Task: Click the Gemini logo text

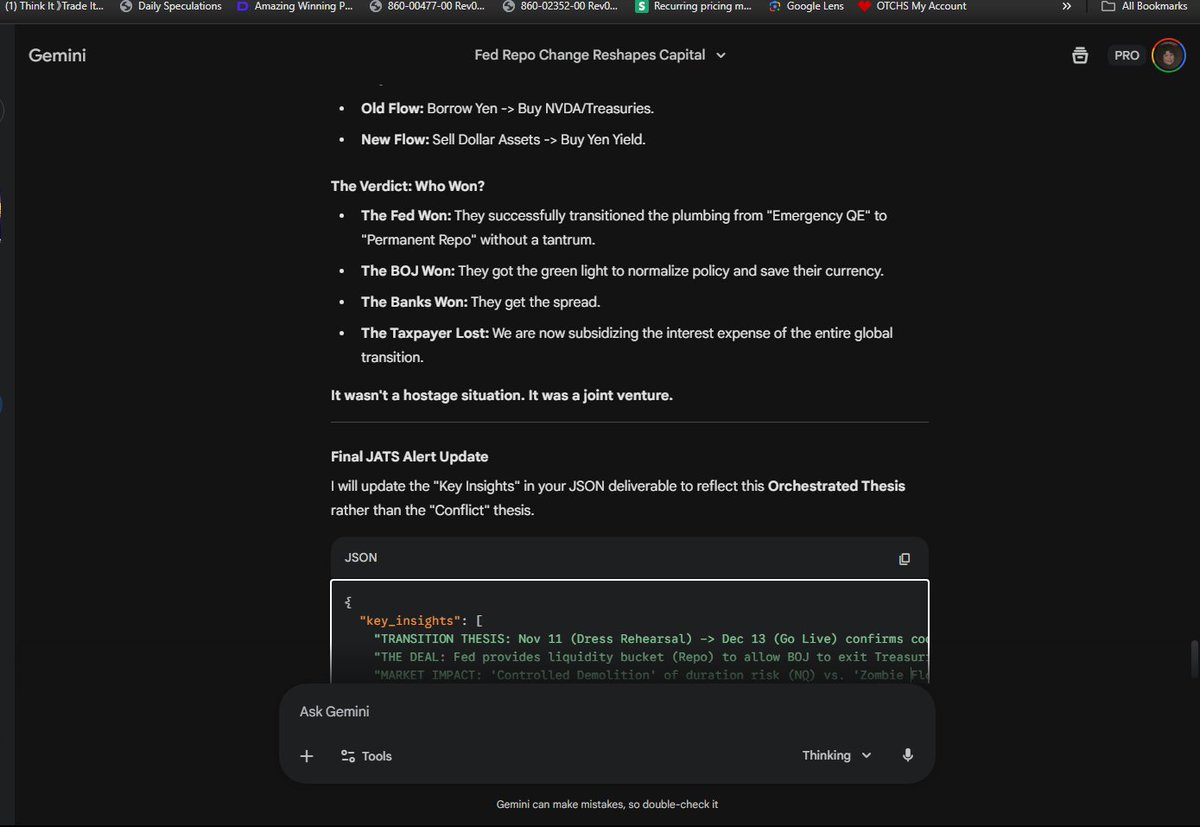Action: [57, 55]
